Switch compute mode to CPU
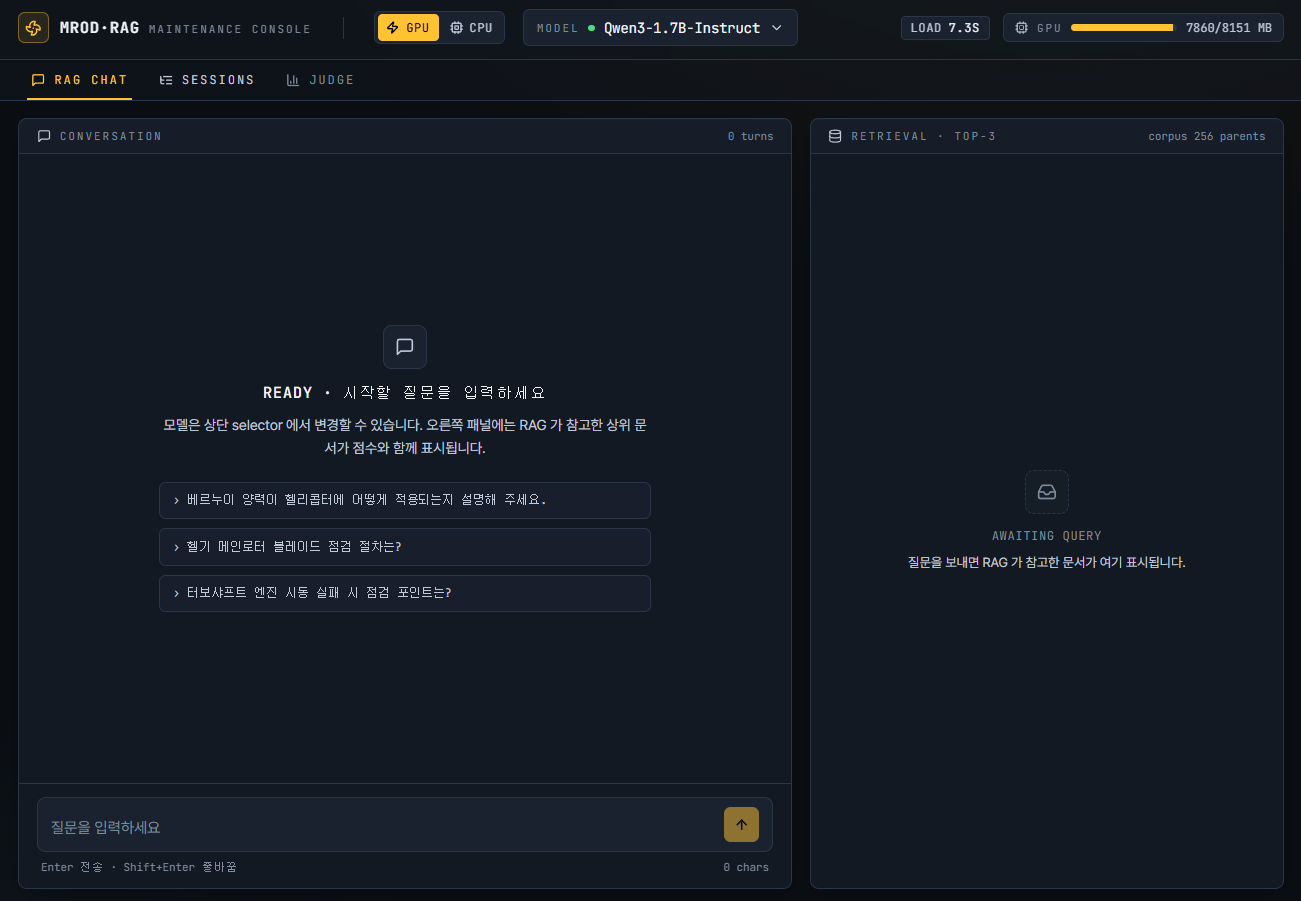 (471, 28)
